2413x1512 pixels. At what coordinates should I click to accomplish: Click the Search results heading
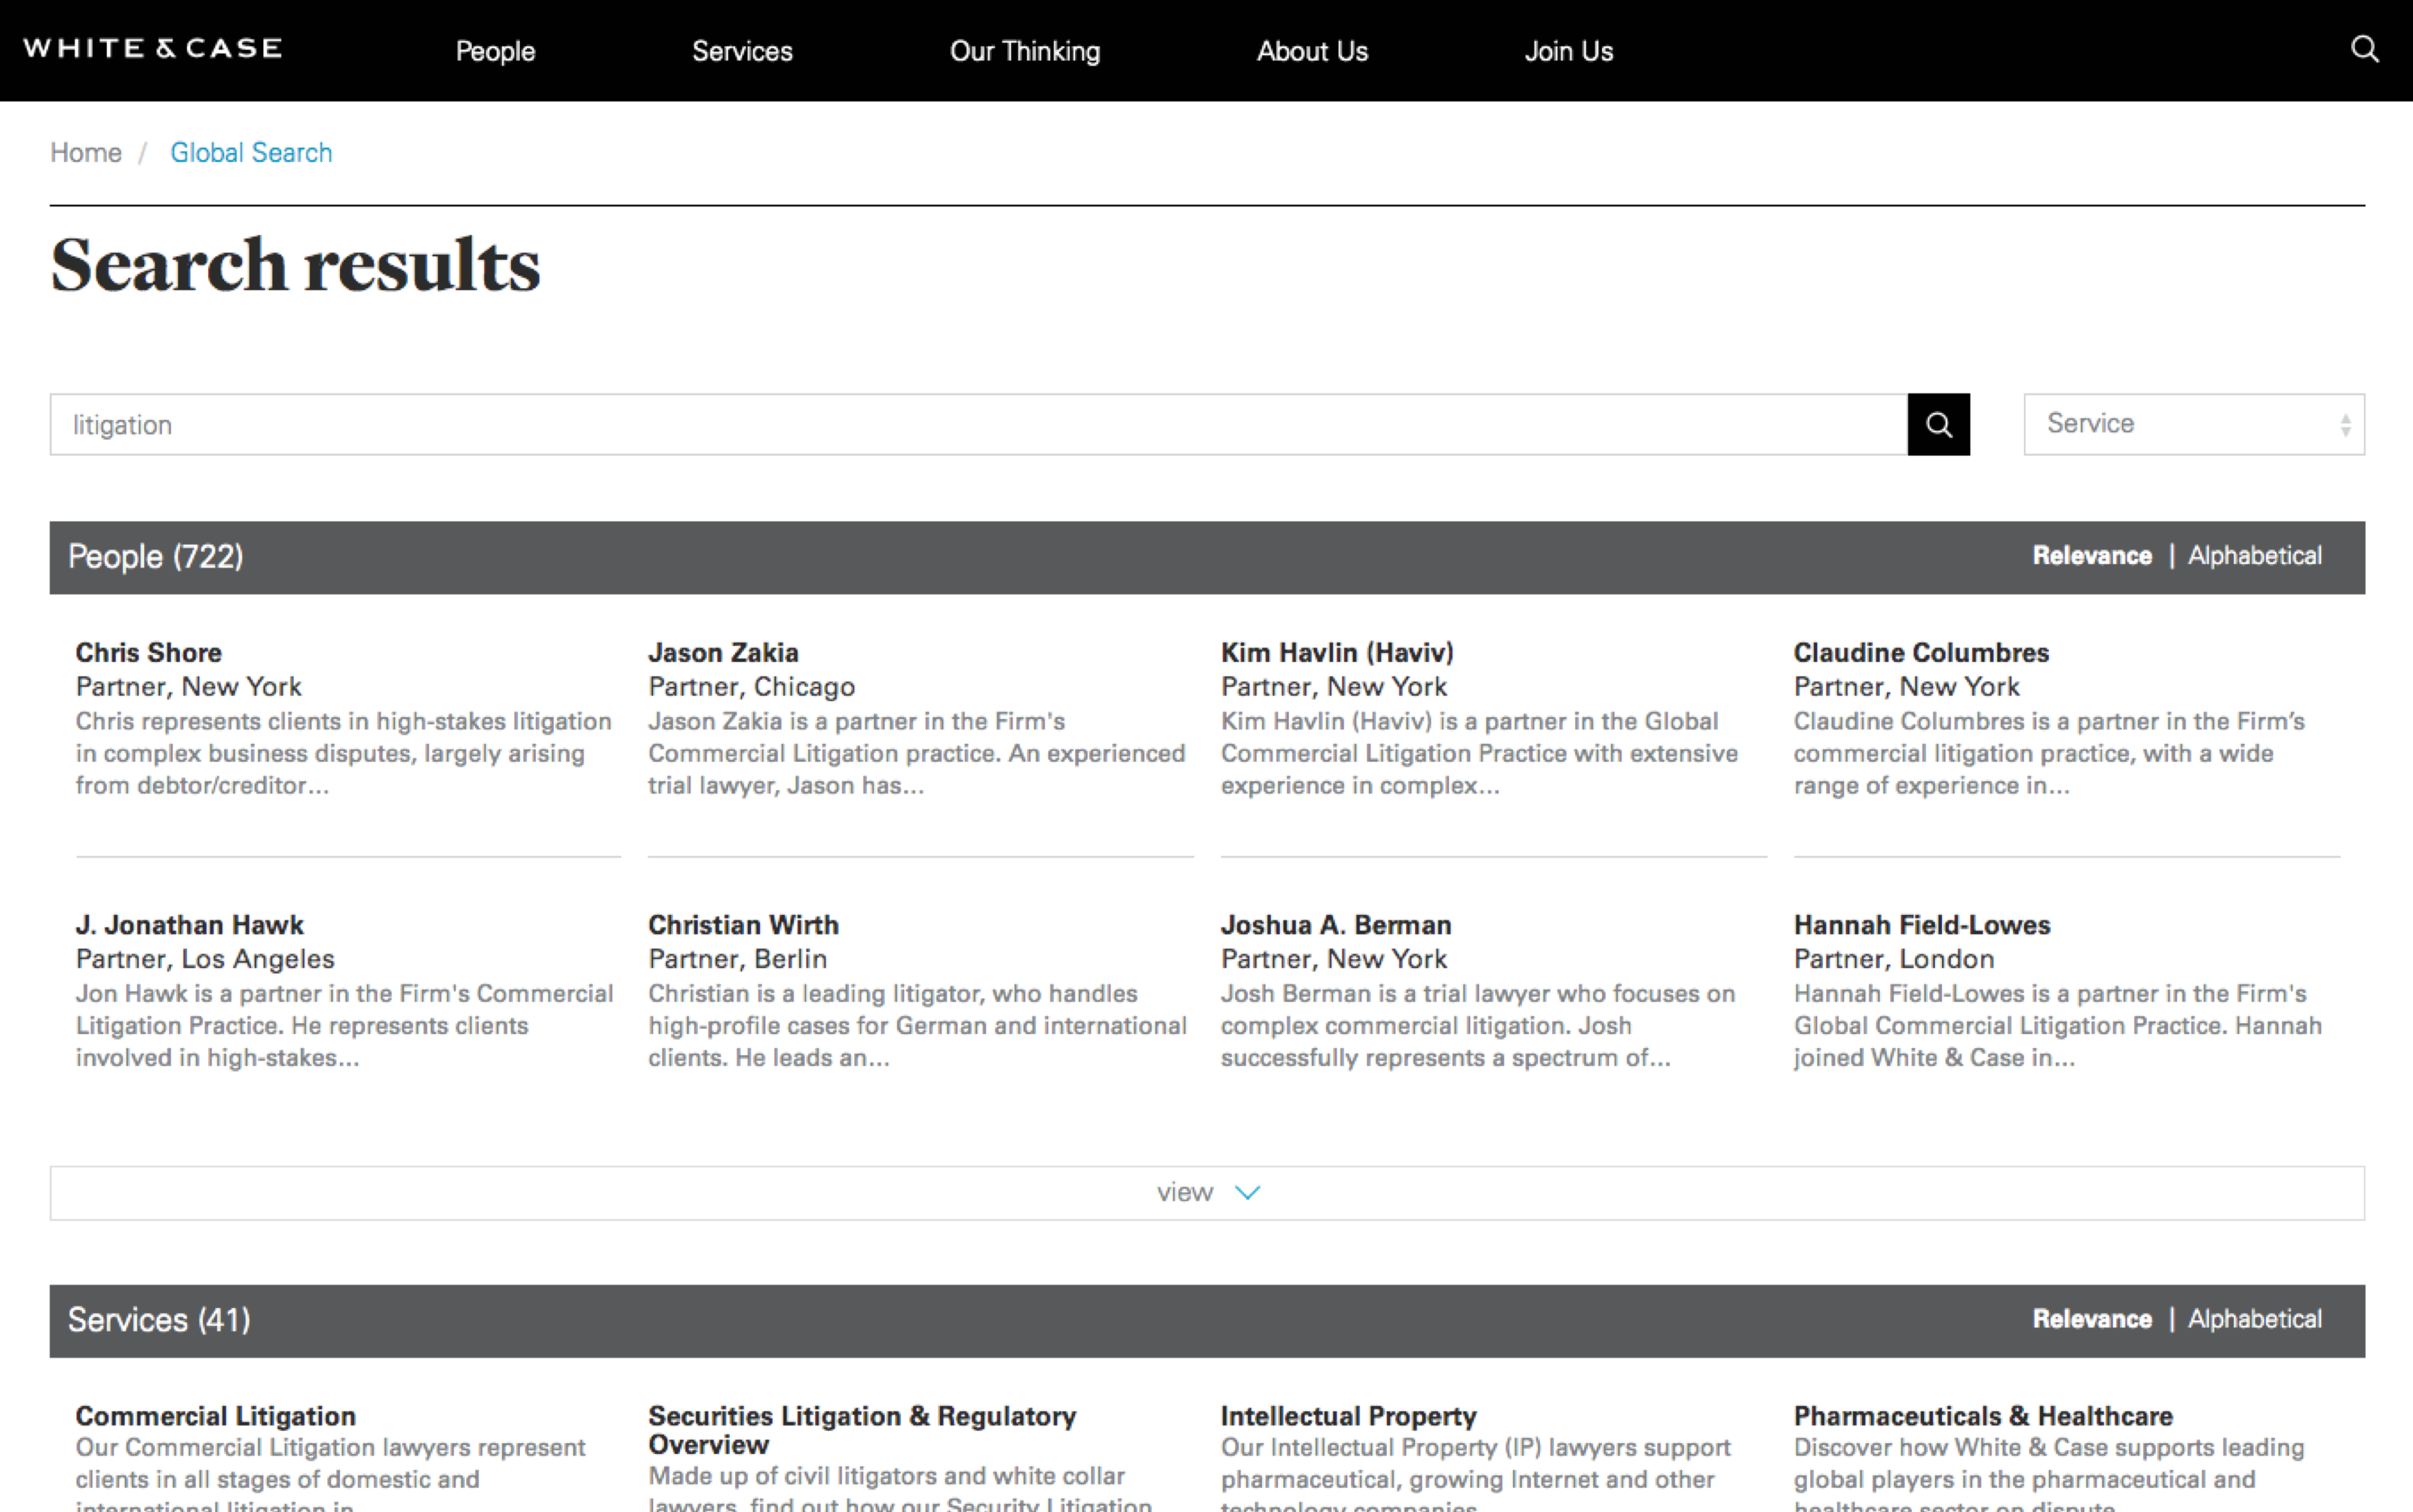click(295, 265)
